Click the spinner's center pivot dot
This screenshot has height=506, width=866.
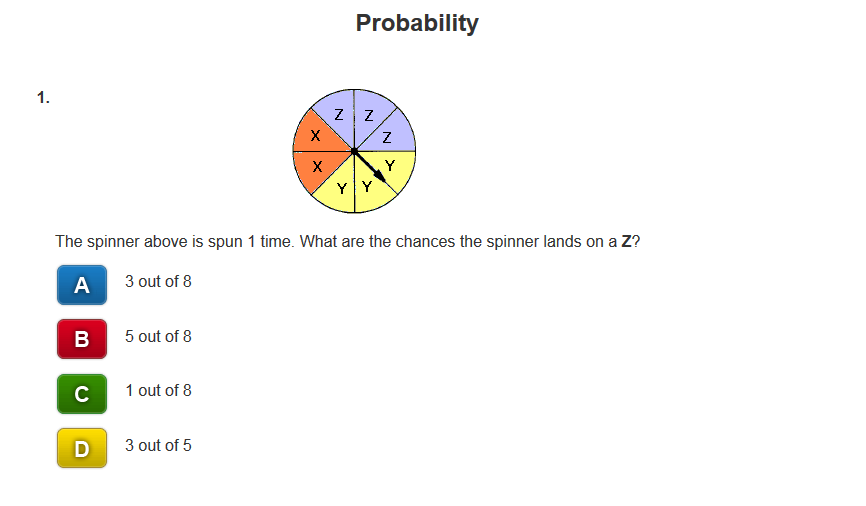(x=354, y=151)
